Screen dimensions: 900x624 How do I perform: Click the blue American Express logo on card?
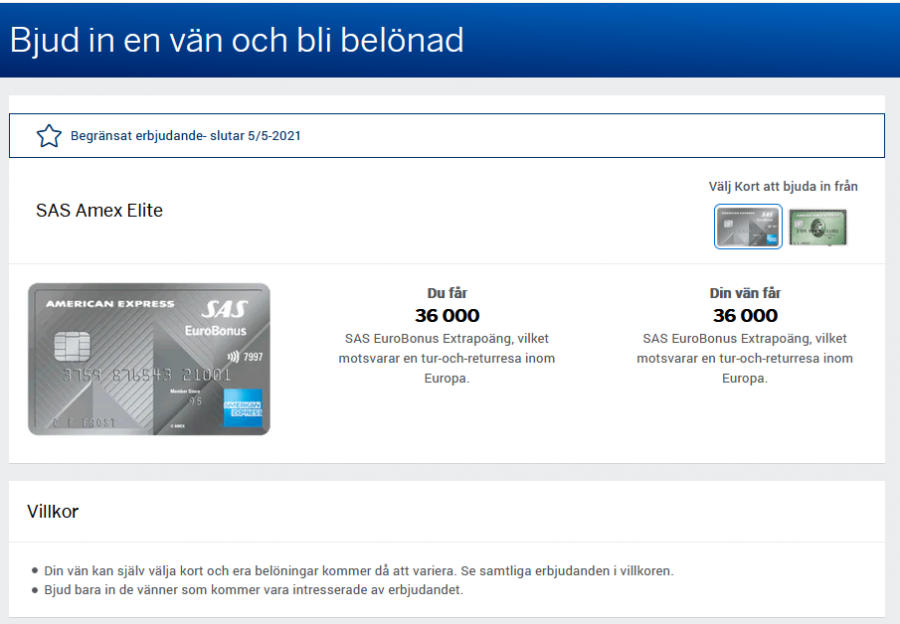[242, 407]
